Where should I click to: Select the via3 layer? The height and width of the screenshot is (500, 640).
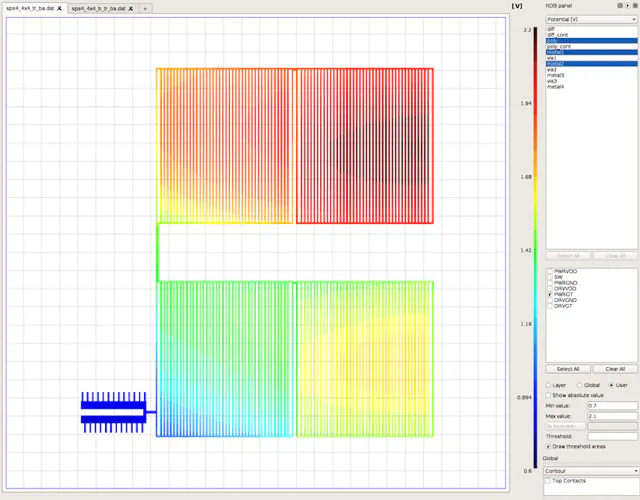tap(591, 81)
